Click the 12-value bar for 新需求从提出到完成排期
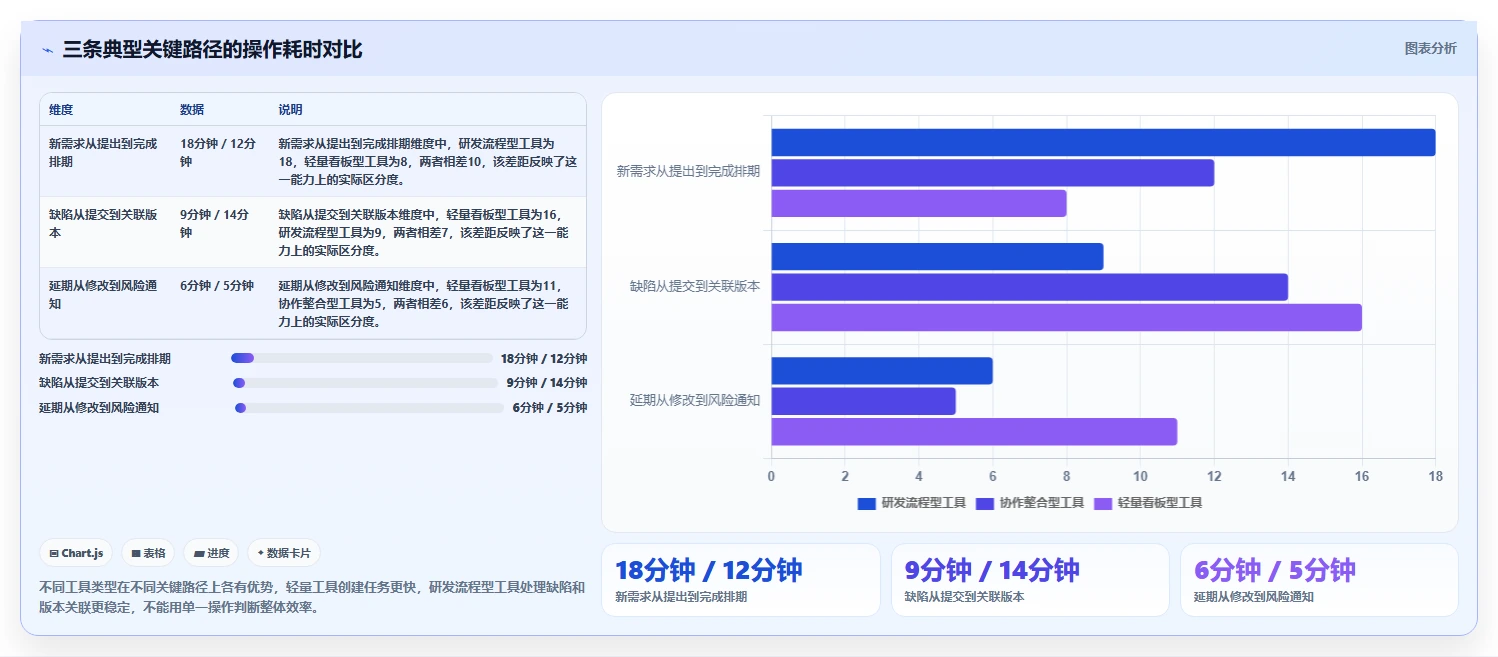The height and width of the screenshot is (657, 1498). click(x=992, y=173)
